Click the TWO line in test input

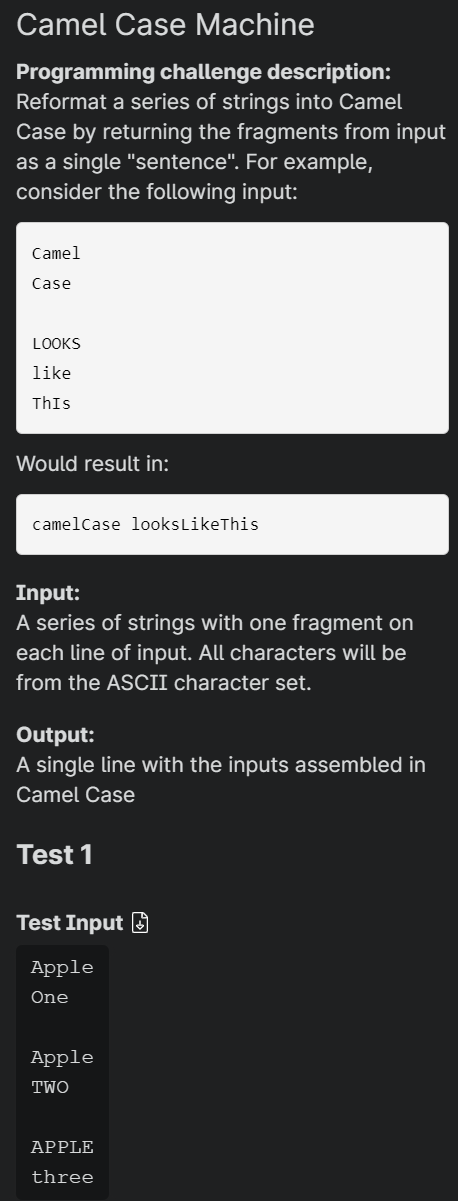(50, 1088)
